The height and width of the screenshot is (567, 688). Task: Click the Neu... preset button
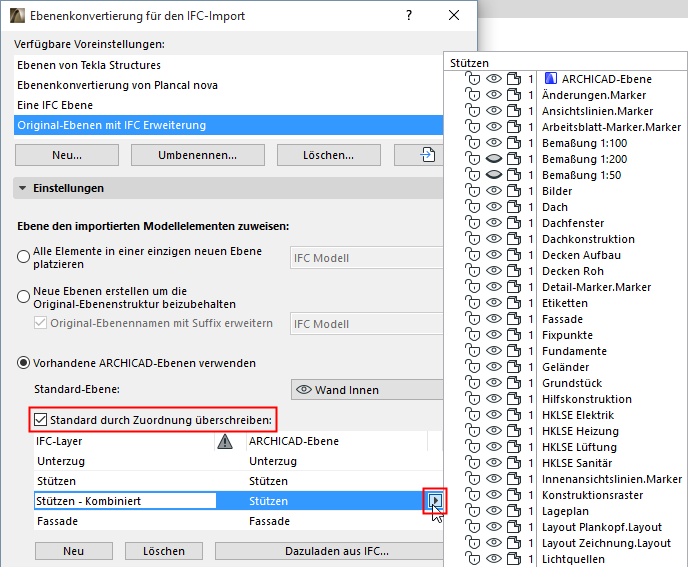click(x=67, y=155)
